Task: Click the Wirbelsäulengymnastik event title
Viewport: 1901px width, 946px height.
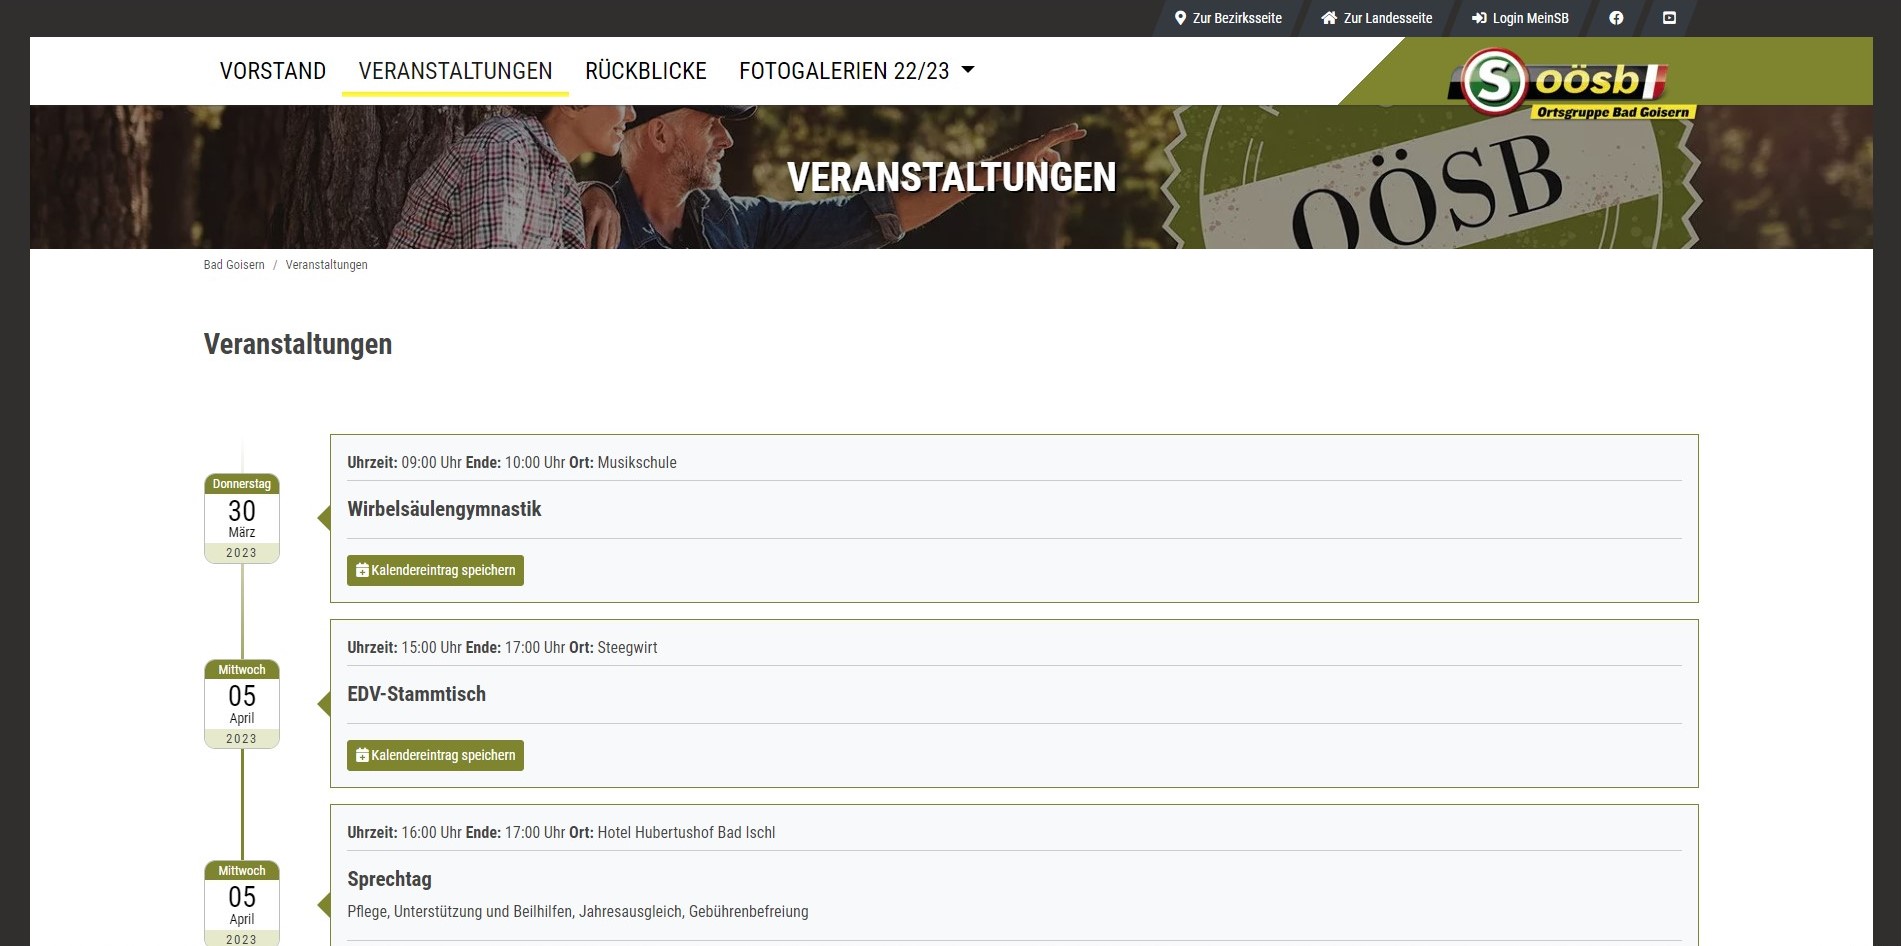Action: click(x=444, y=509)
